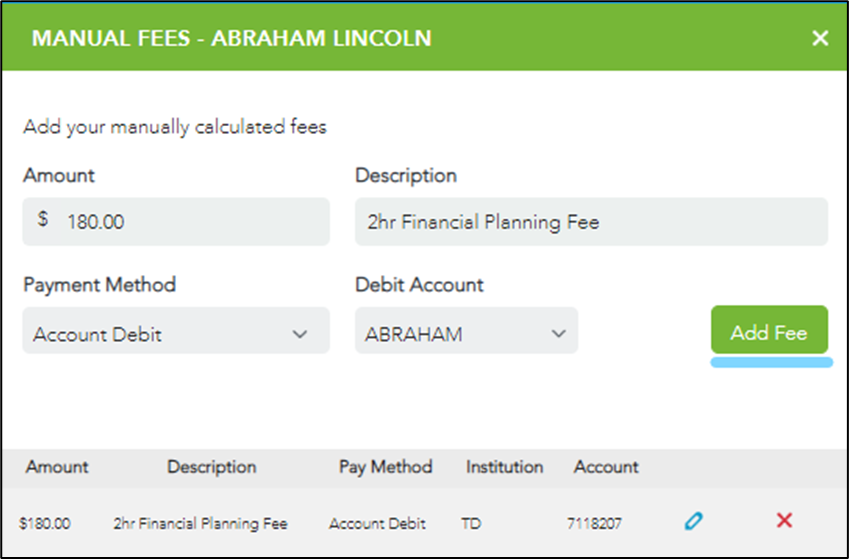Expand the ABRAHAM debit account dropdown
This screenshot has width=849, height=559.
(x=466, y=330)
